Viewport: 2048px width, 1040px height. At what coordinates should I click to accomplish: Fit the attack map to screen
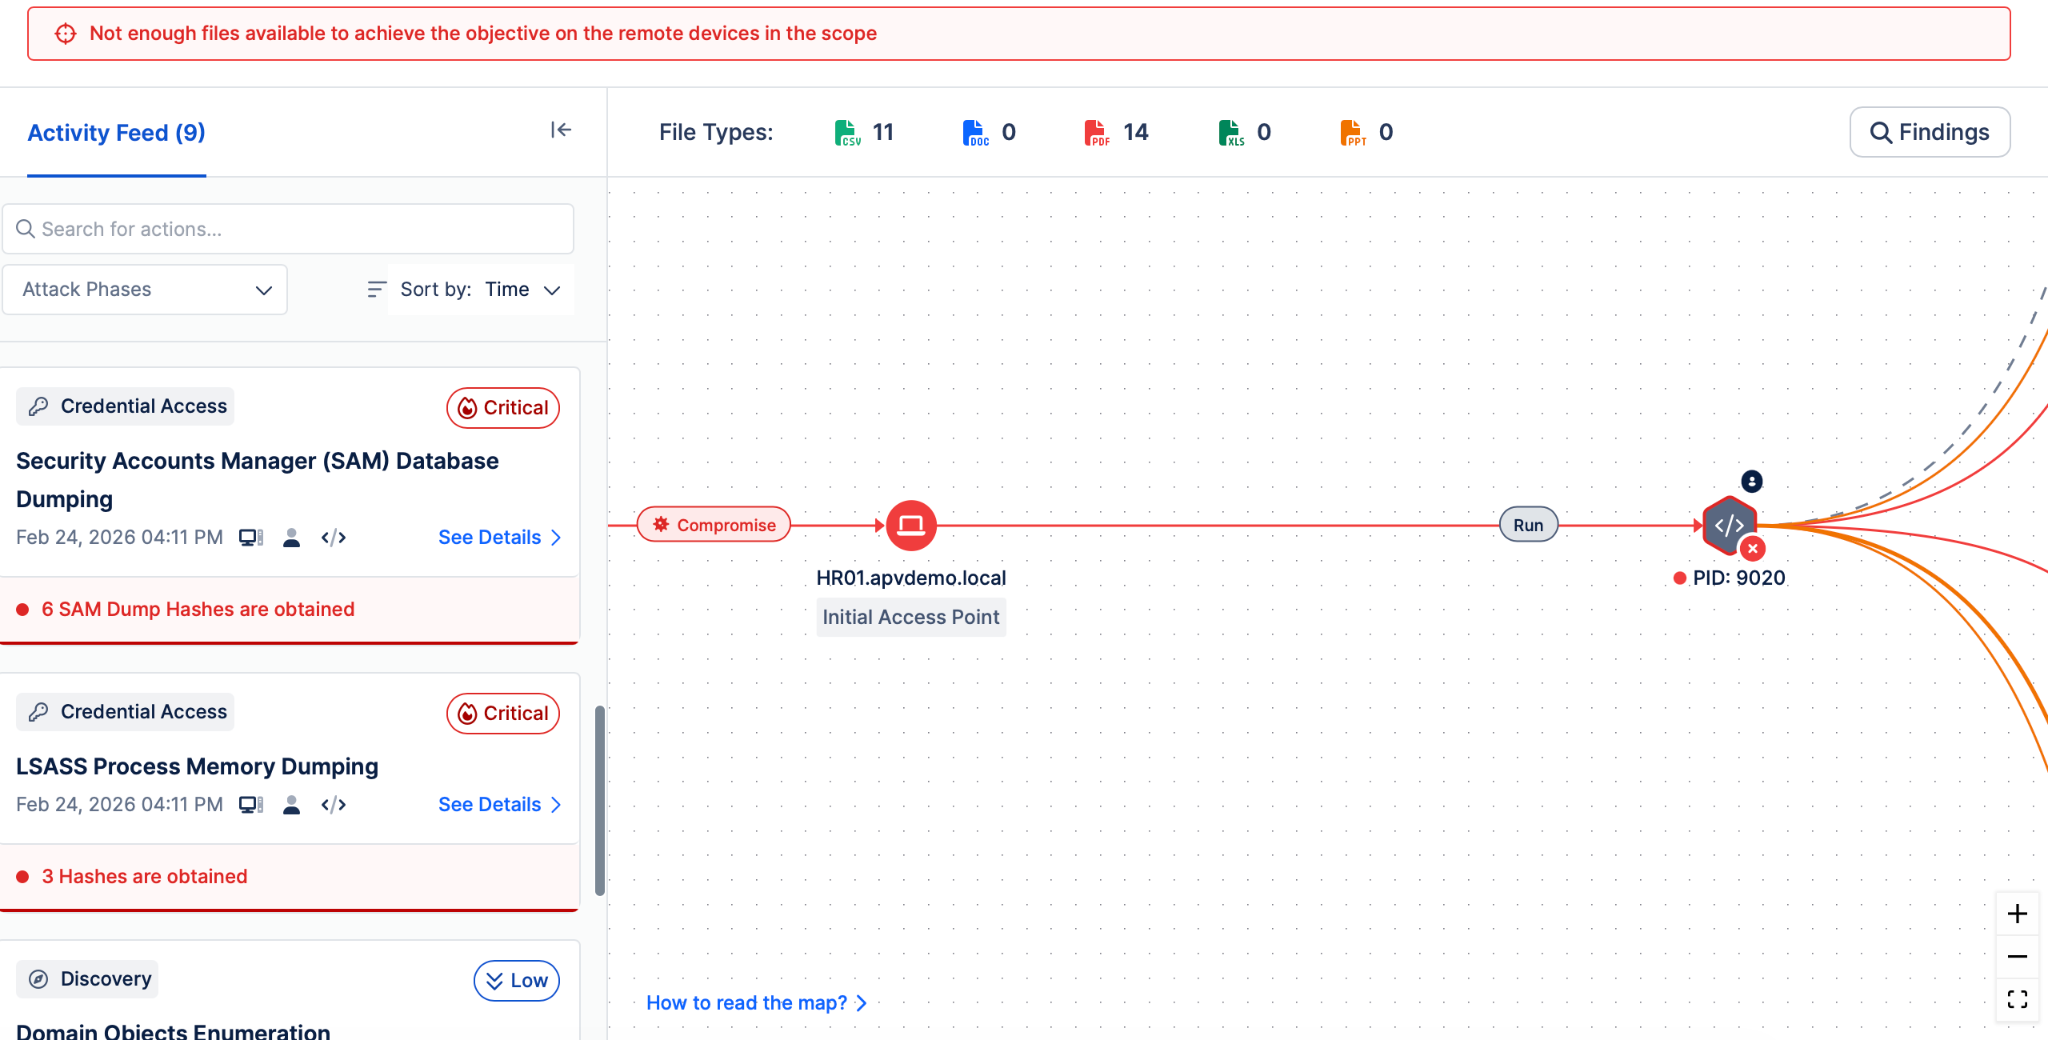coord(2017,999)
